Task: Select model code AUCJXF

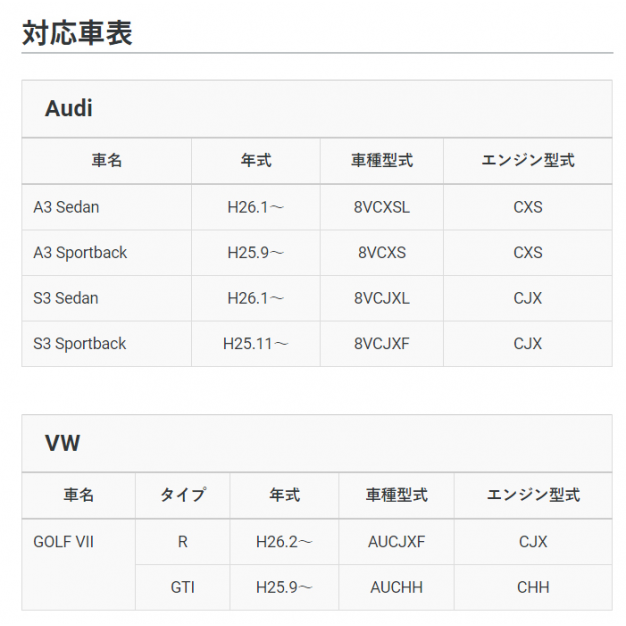Action: click(x=396, y=542)
